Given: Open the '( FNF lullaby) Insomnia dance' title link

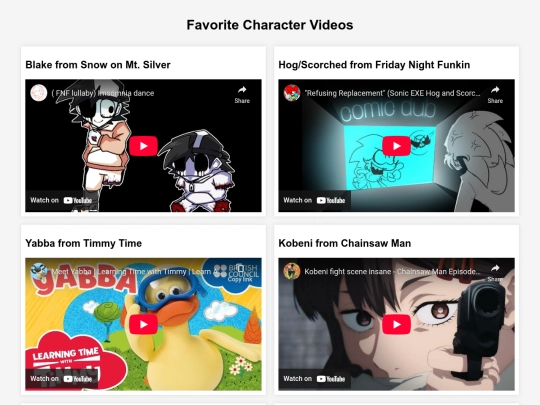Looking at the screenshot, I should (103, 93).
